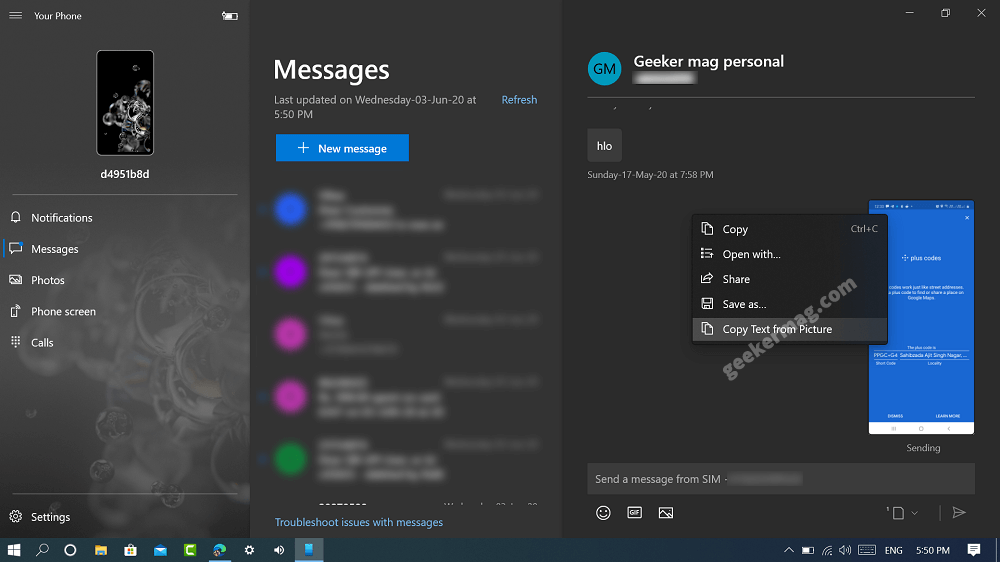This screenshot has width=1000, height=562.
Task: Open Camtasia from the taskbar
Action: [189, 550]
